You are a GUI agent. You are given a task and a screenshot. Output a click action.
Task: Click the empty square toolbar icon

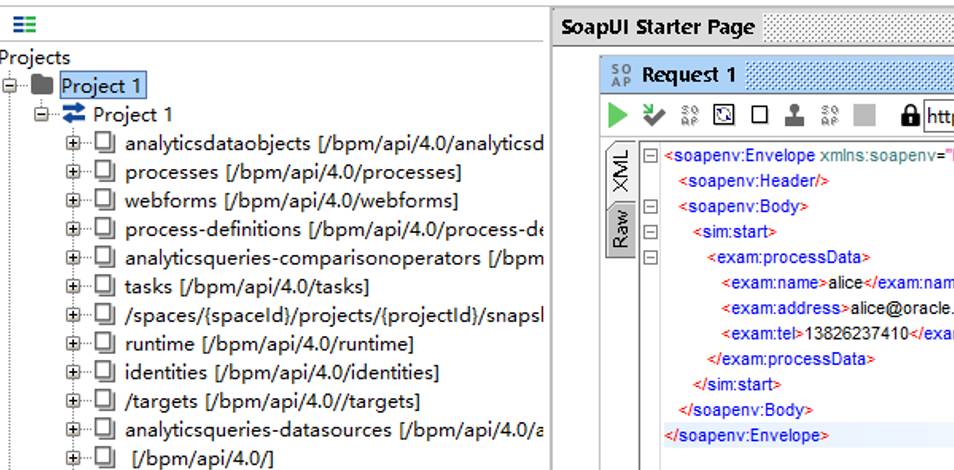point(759,115)
